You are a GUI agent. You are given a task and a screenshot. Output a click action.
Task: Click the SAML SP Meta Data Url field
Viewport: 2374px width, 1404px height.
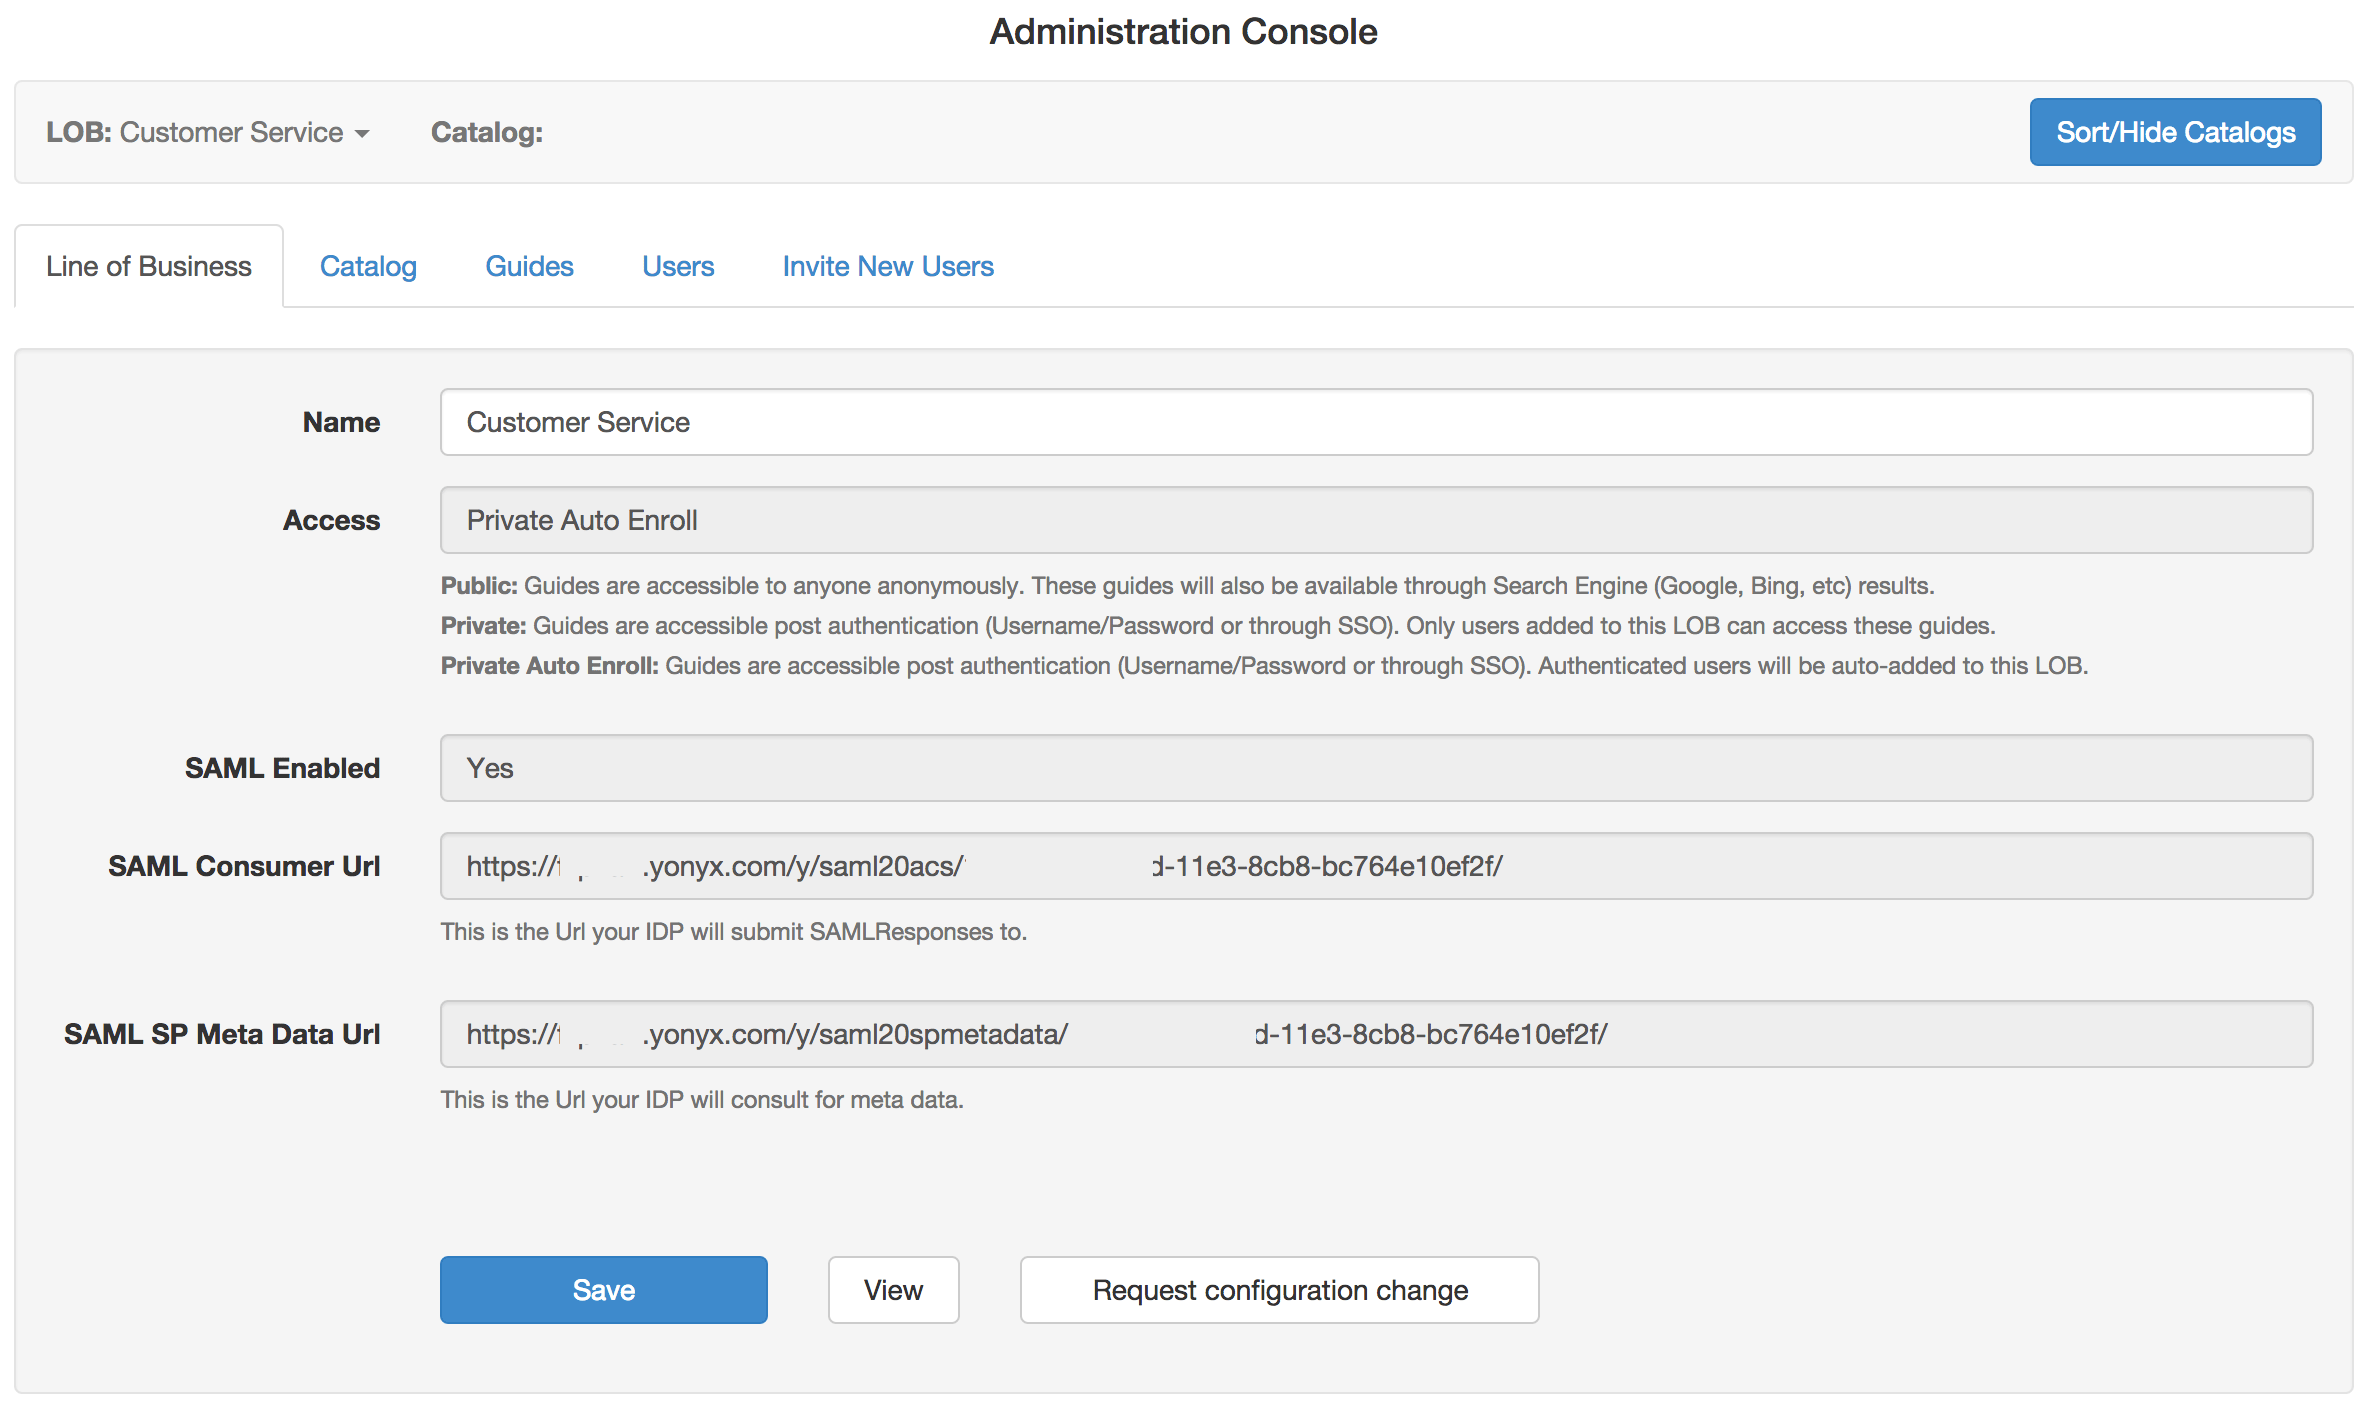point(1376,1034)
